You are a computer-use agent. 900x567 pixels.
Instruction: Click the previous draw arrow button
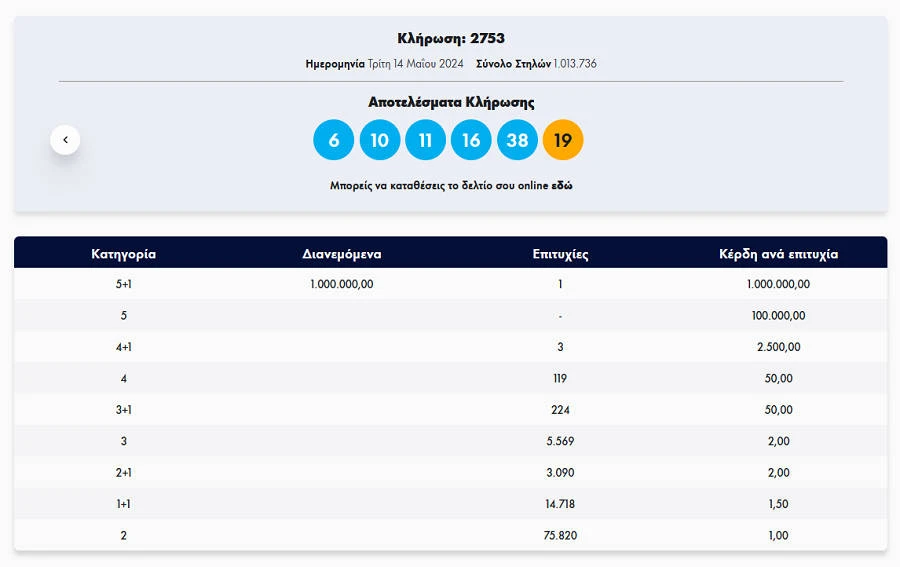pyautogui.click(x=65, y=140)
